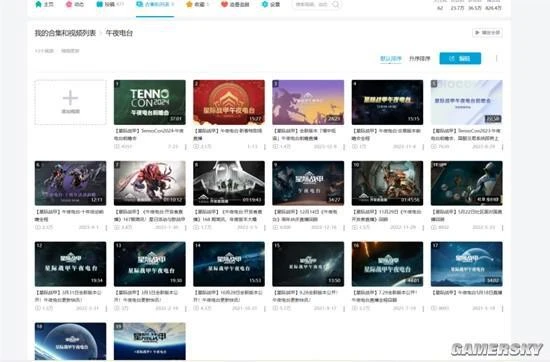
Task: Open options menu under video 8
Action: (265, 228)
